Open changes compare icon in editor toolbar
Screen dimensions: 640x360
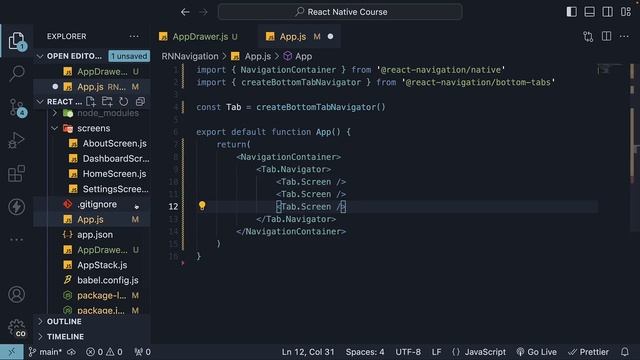588,36
